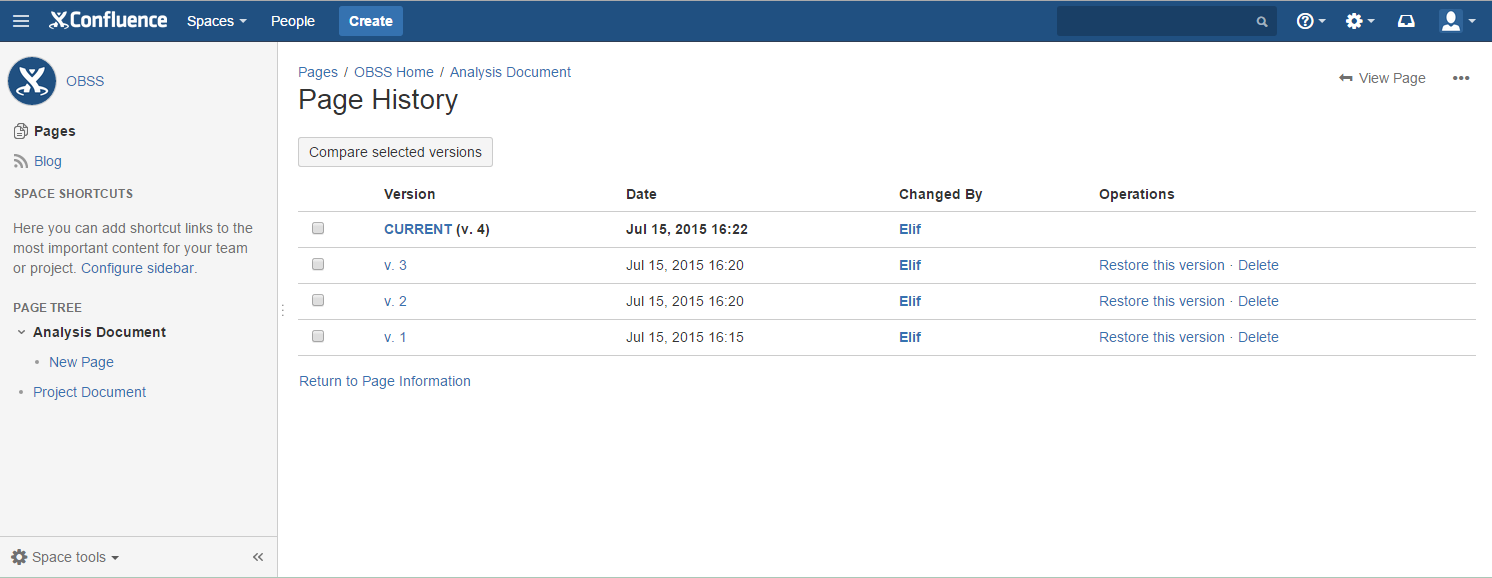Open the Blog feed in sidebar
1492x578 pixels.
[47, 161]
